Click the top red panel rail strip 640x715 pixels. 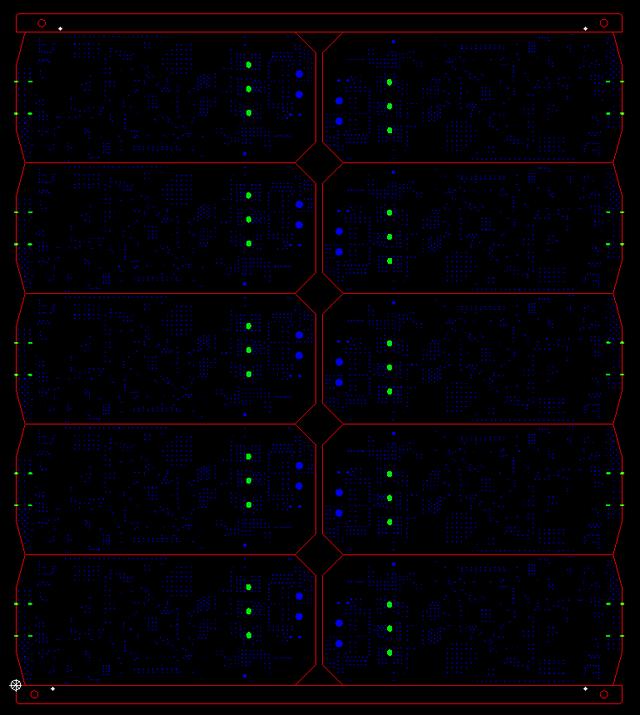pos(320,22)
